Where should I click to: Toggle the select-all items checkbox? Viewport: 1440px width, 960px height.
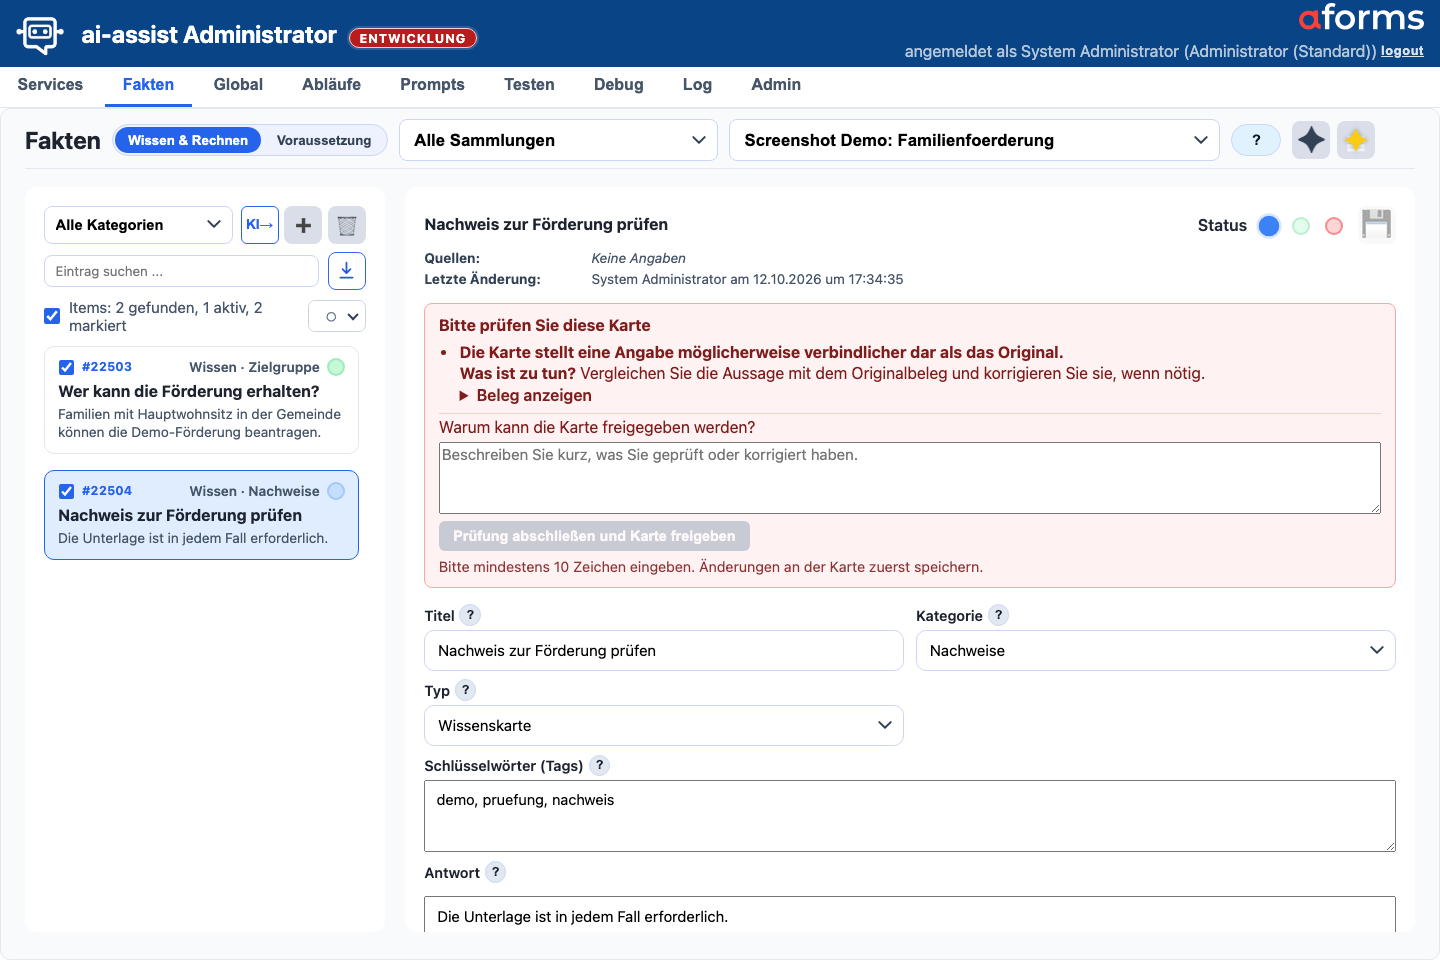click(x=52, y=316)
